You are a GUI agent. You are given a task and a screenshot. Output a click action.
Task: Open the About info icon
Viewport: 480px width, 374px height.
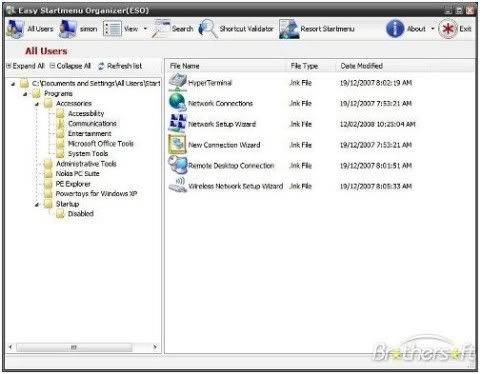tap(395, 29)
